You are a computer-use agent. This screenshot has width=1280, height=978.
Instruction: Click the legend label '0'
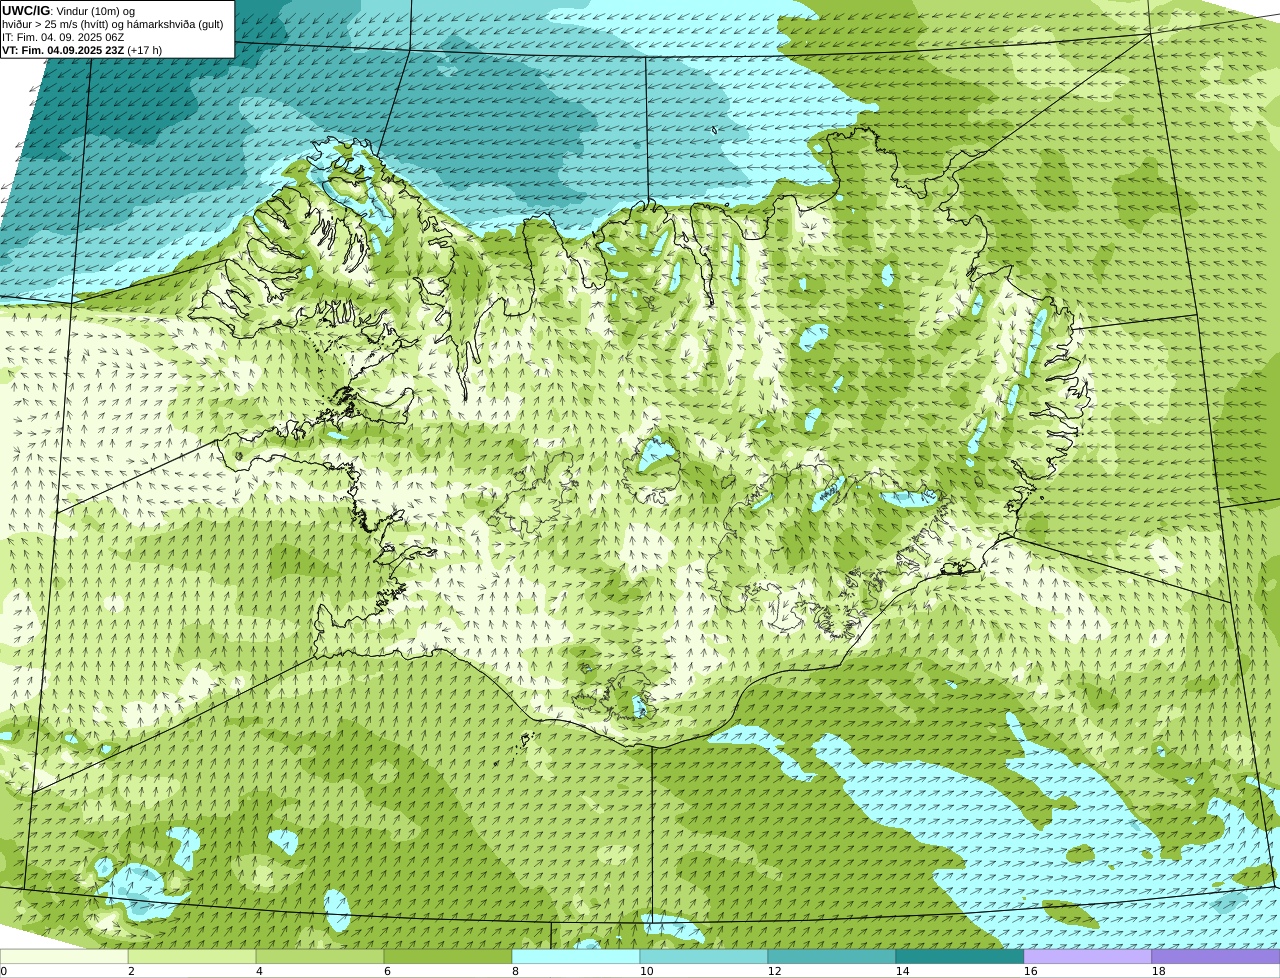[x=3, y=971]
